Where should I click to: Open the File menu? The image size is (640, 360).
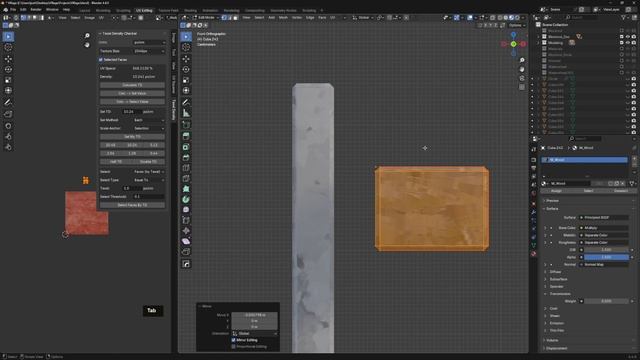[13, 9]
